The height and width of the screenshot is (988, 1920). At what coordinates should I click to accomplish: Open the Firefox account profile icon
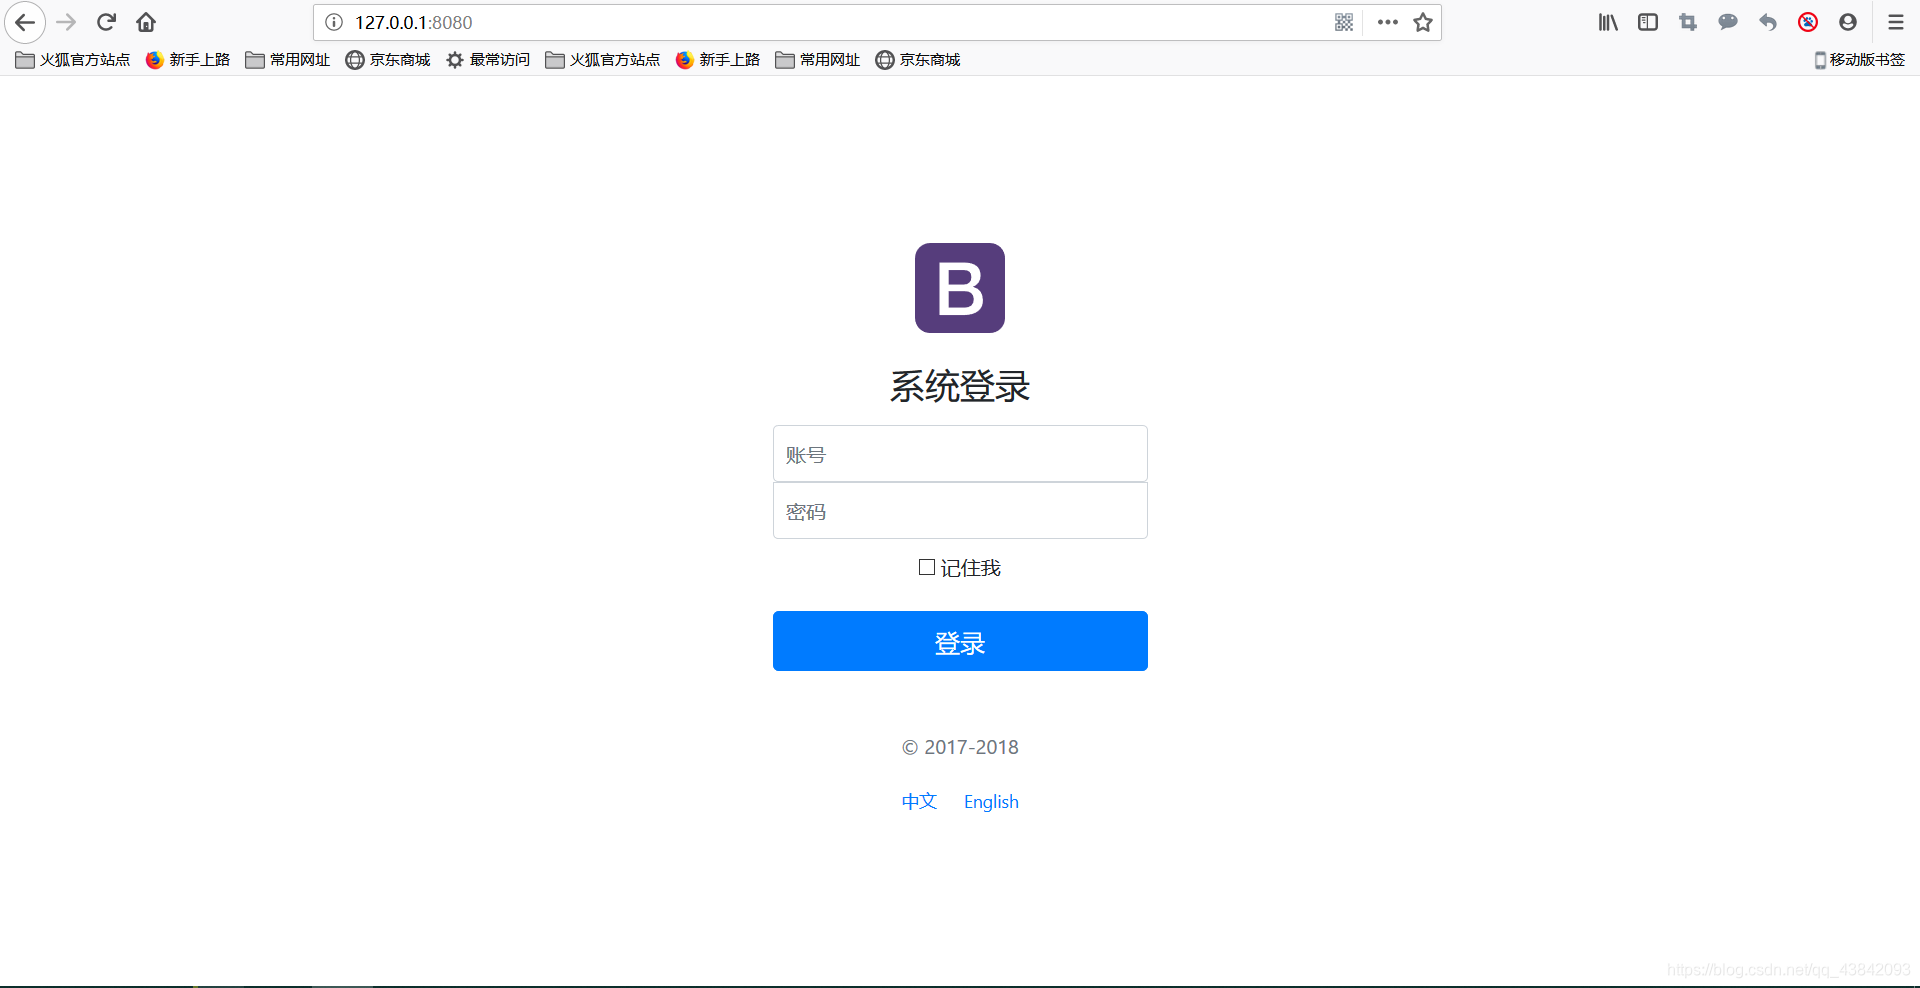click(x=1848, y=21)
